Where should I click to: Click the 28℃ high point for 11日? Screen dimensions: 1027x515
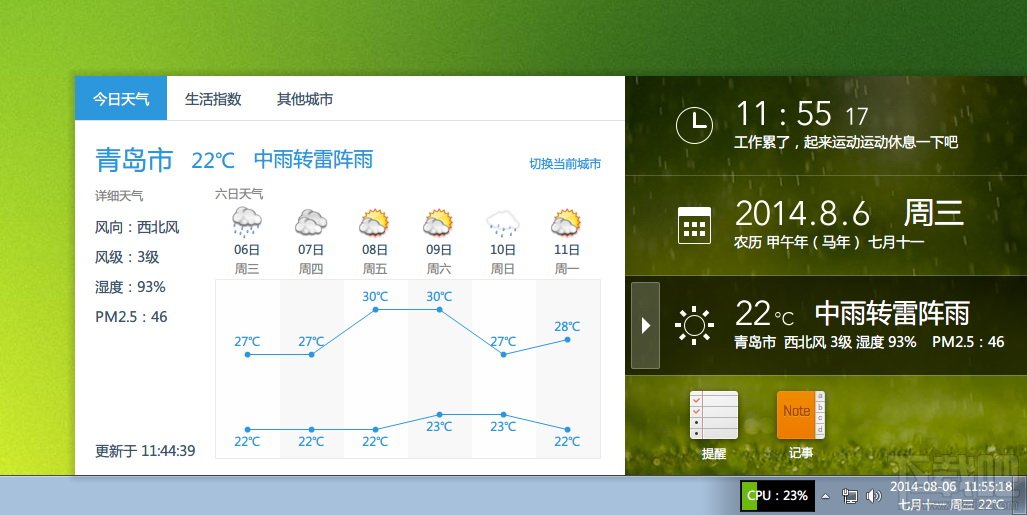point(567,339)
